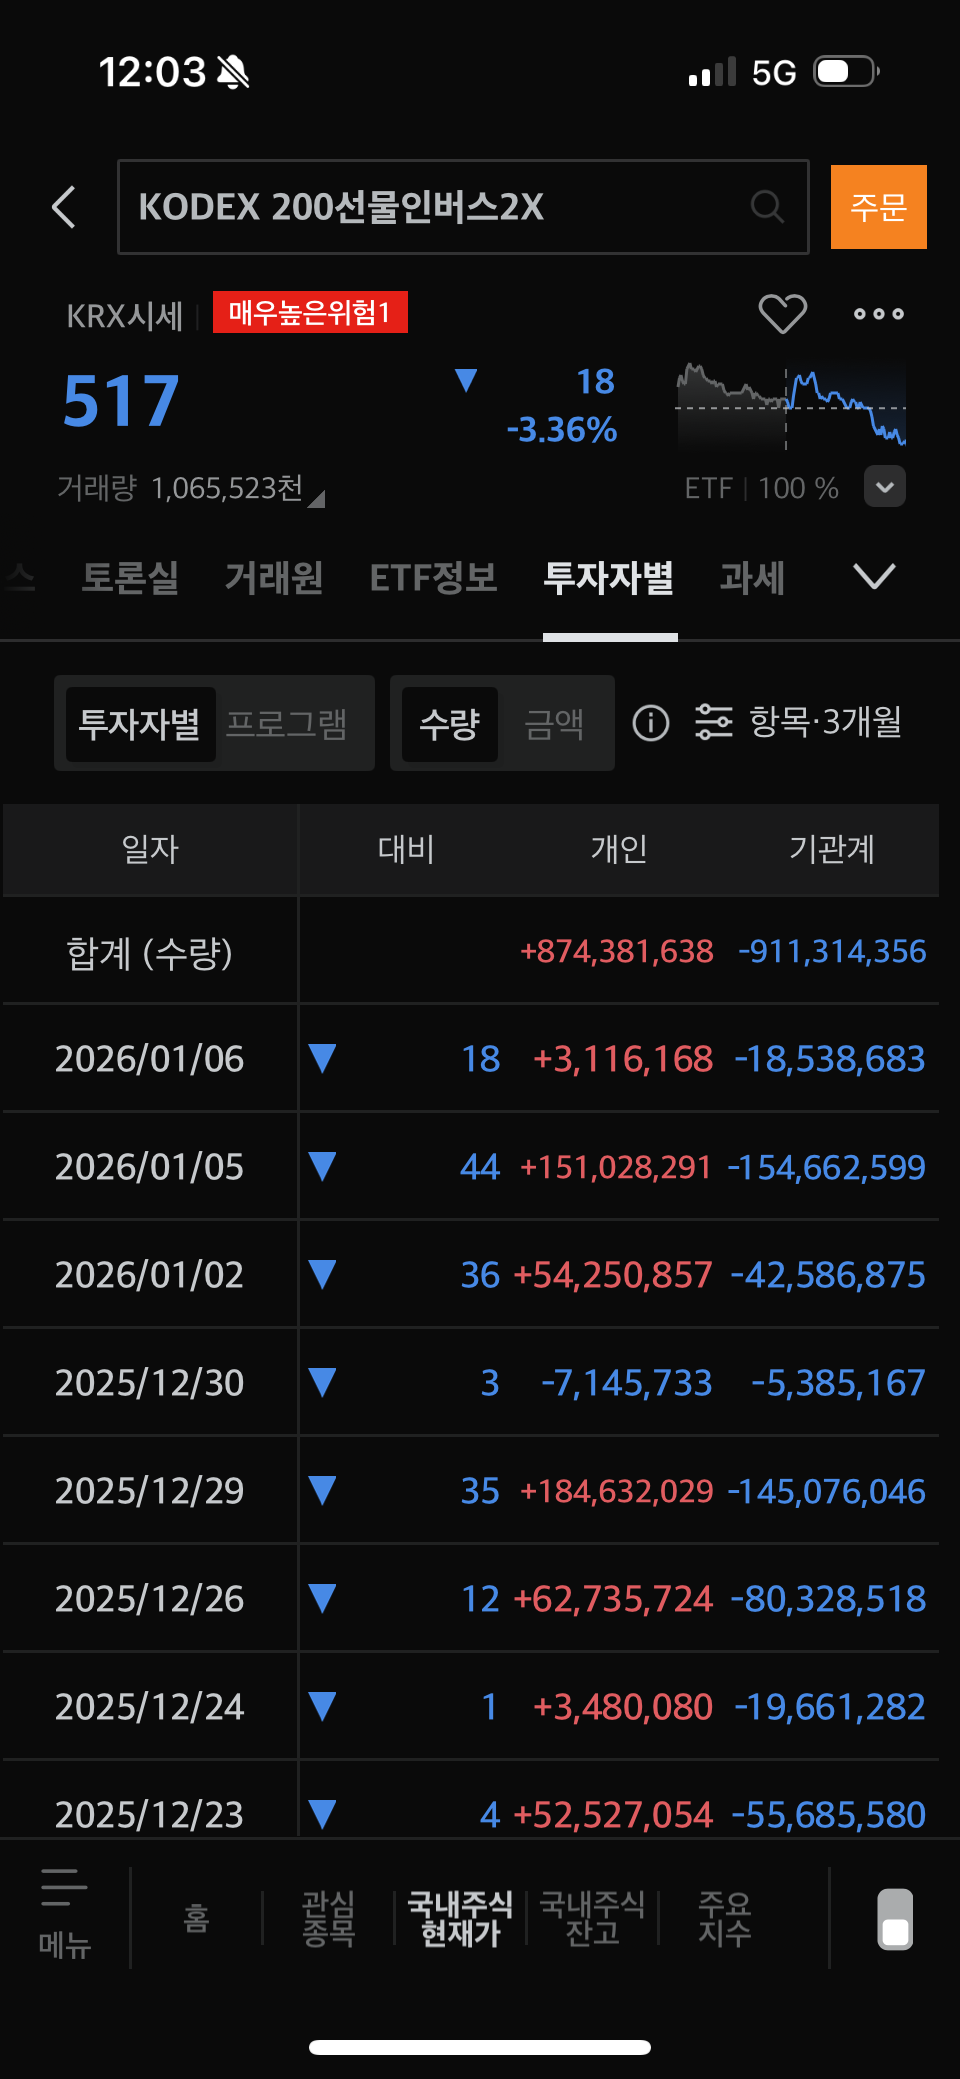Screen dimensions: 960x2079
Task: Open 국내주식 잔고 in bottom navigation
Action: [x=592, y=1918]
